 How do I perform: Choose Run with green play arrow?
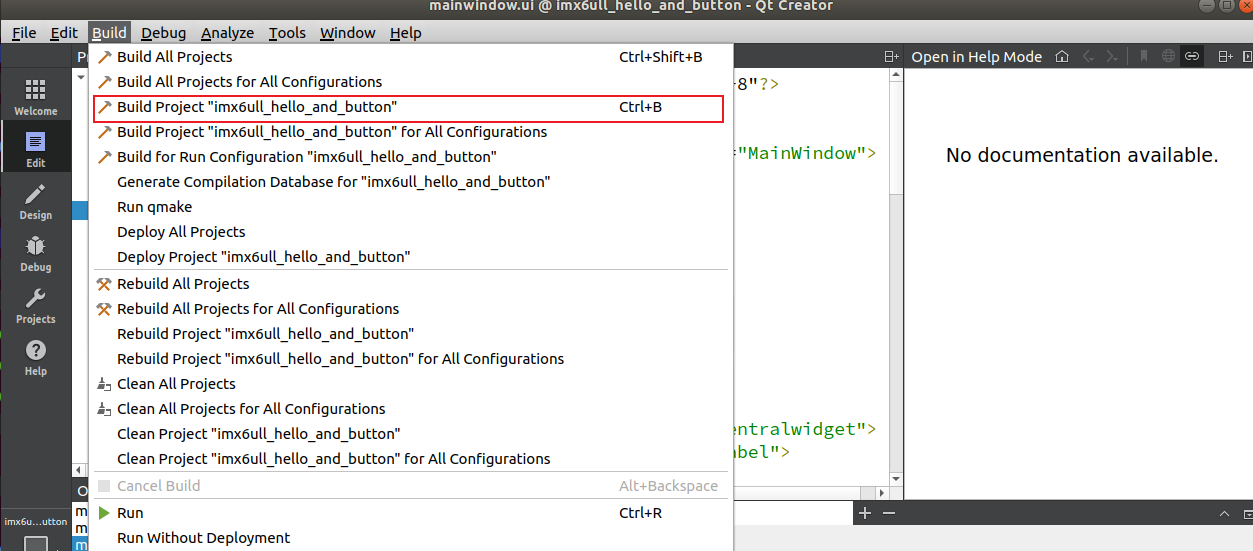click(x=130, y=513)
